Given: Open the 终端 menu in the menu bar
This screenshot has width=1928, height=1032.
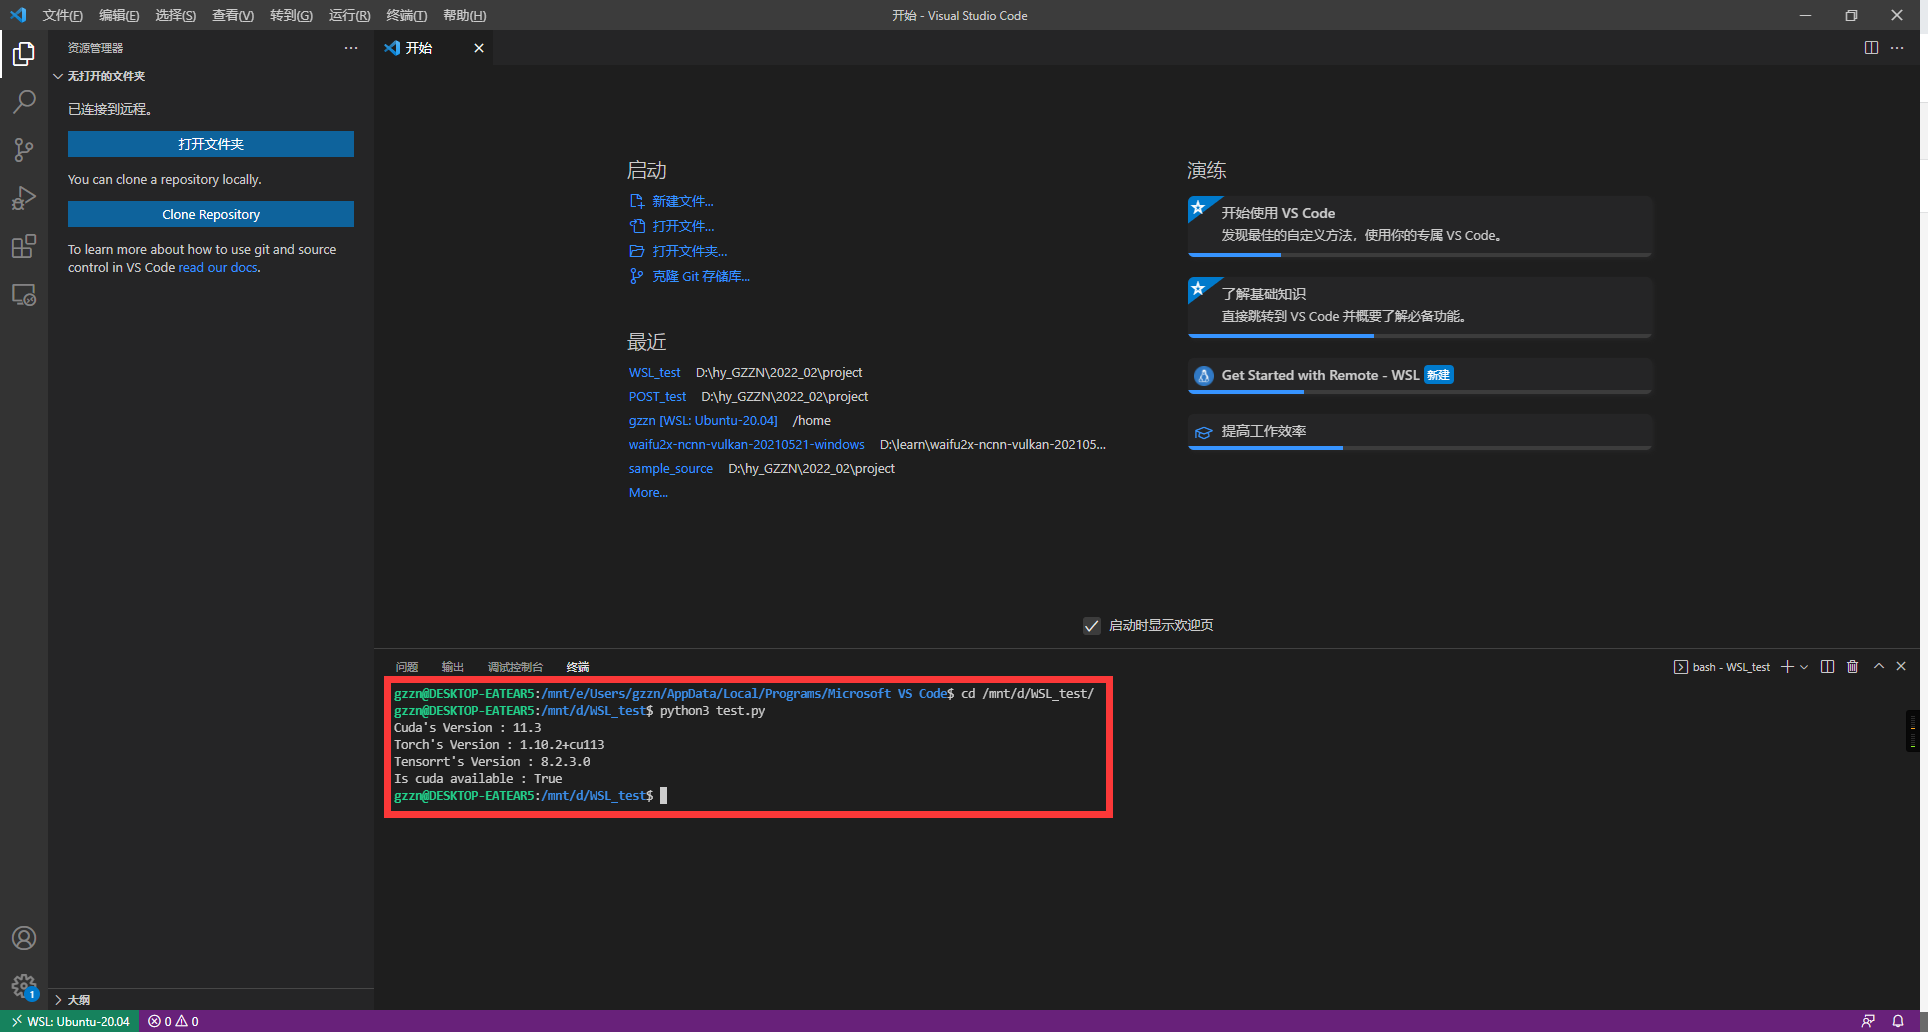Looking at the screenshot, I should click(x=405, y=15).
